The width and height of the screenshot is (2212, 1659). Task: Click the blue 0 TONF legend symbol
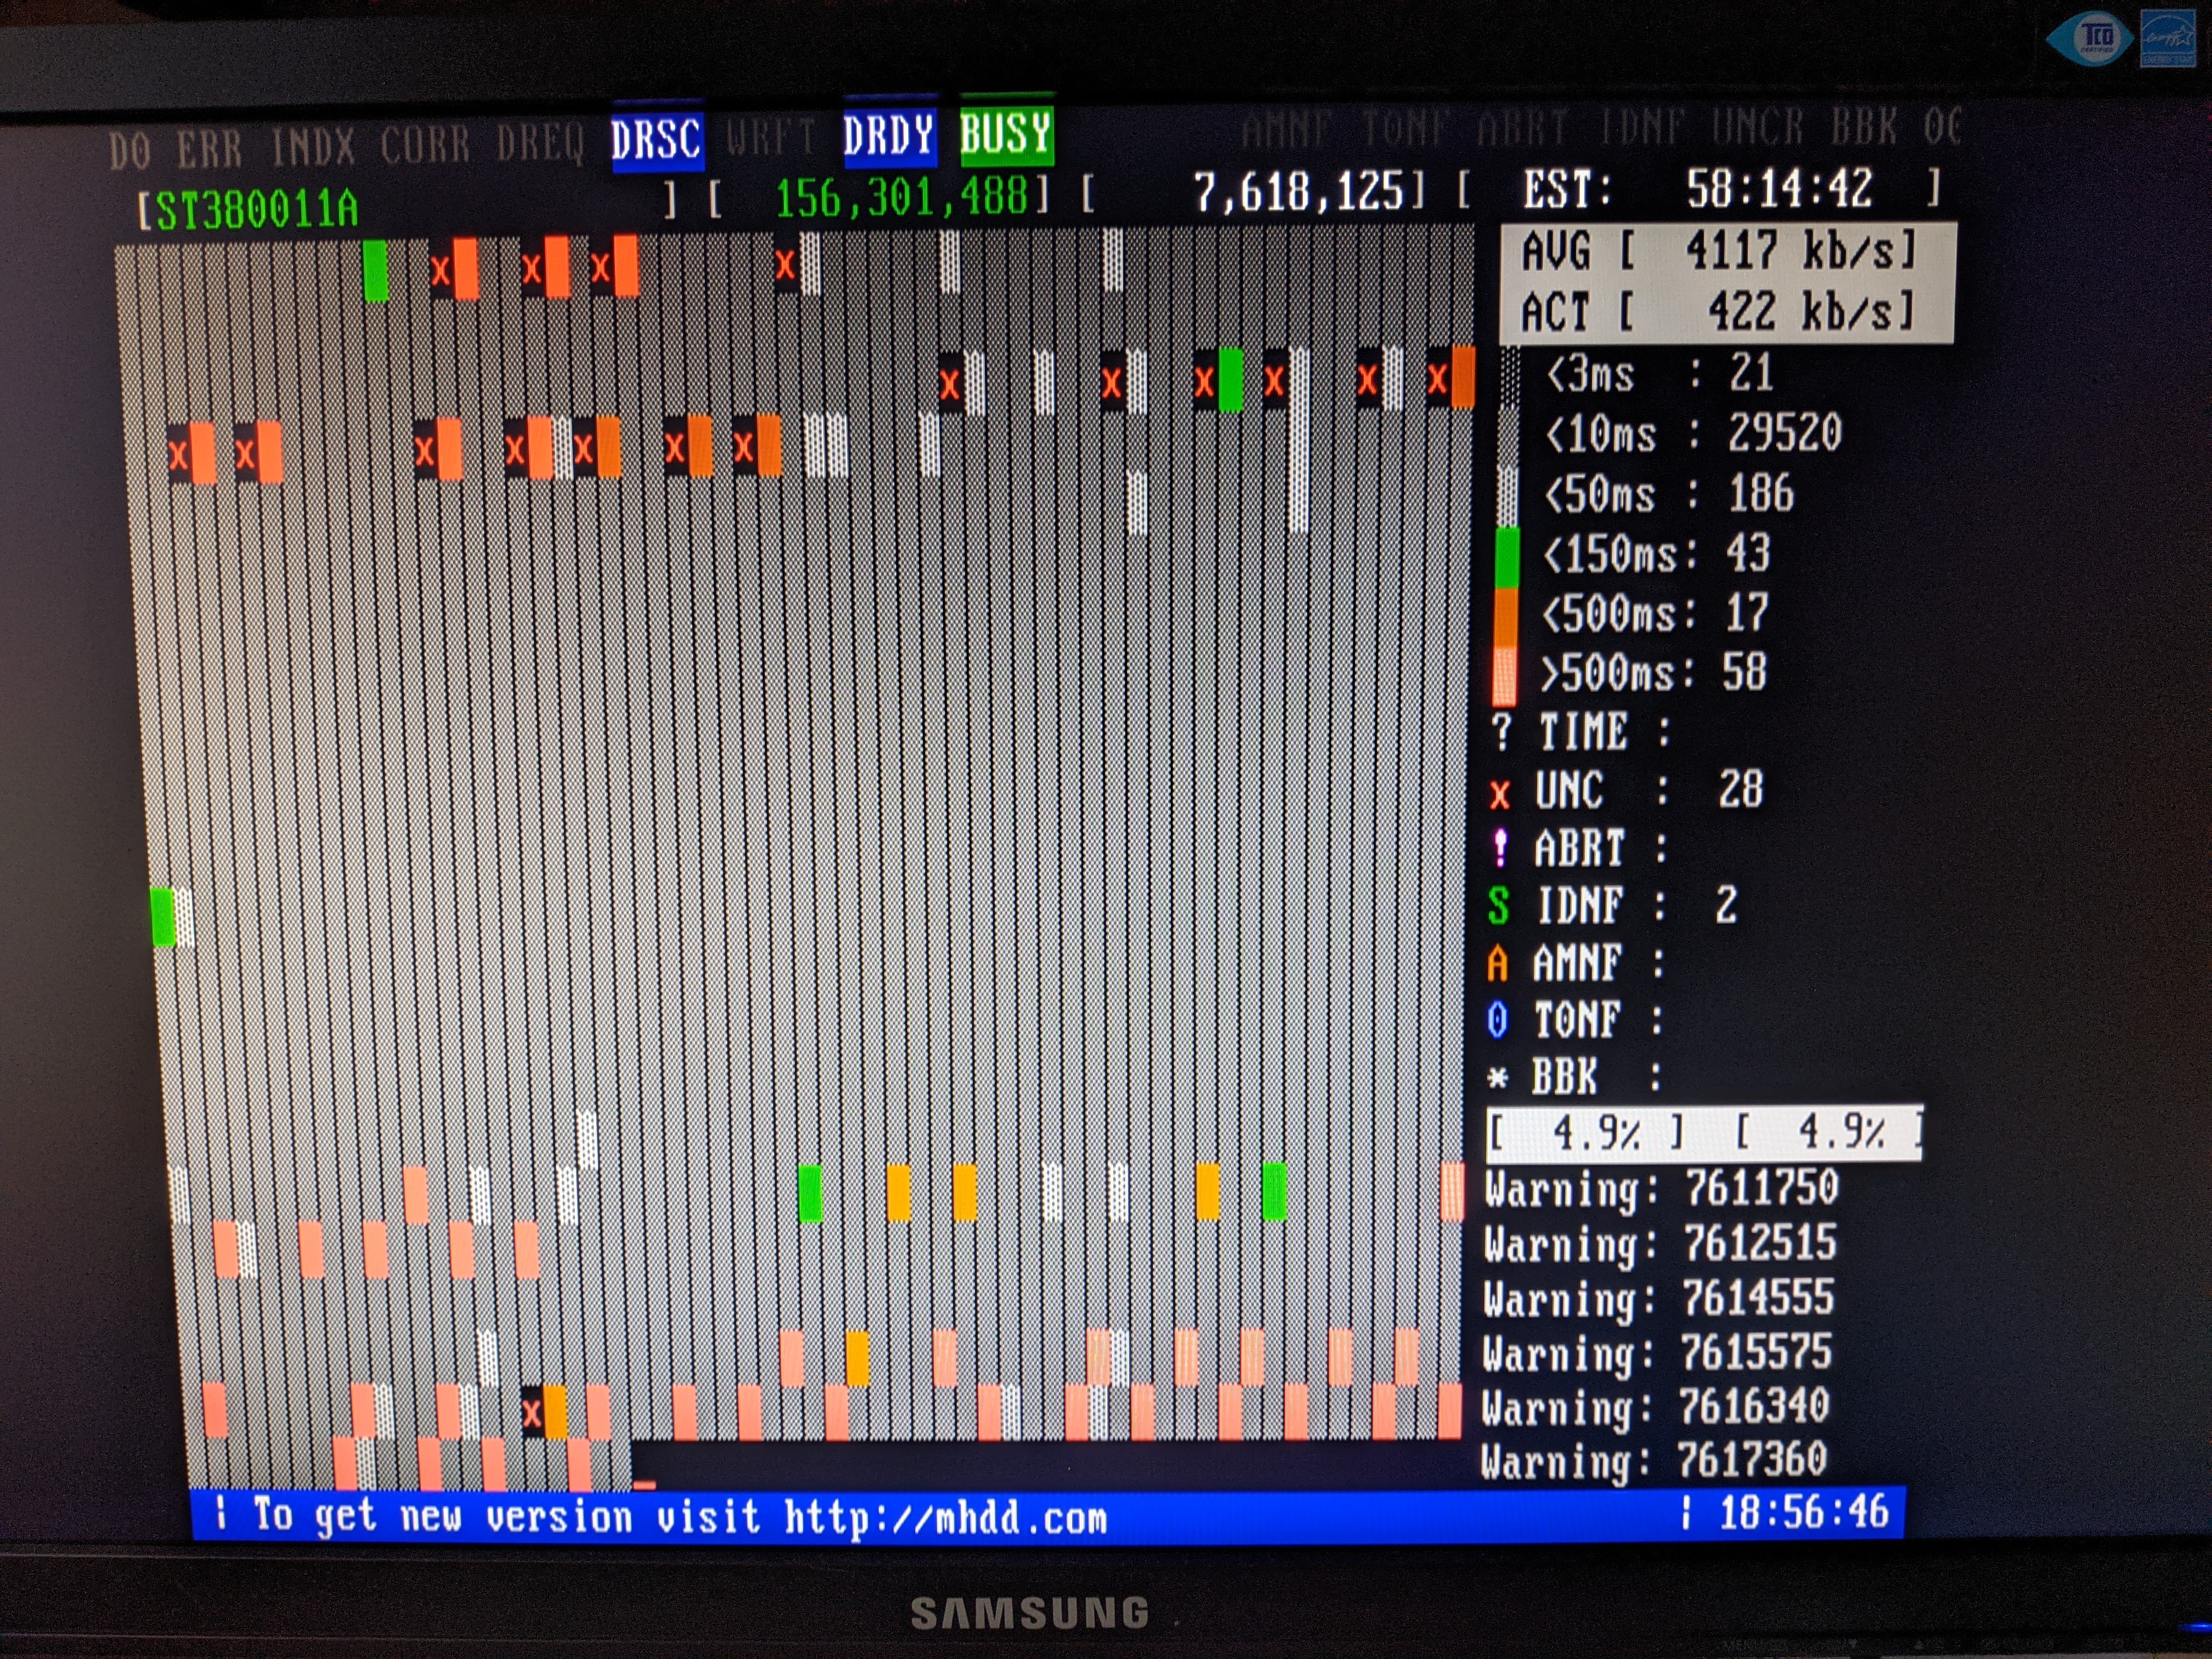(1497, 1020)
